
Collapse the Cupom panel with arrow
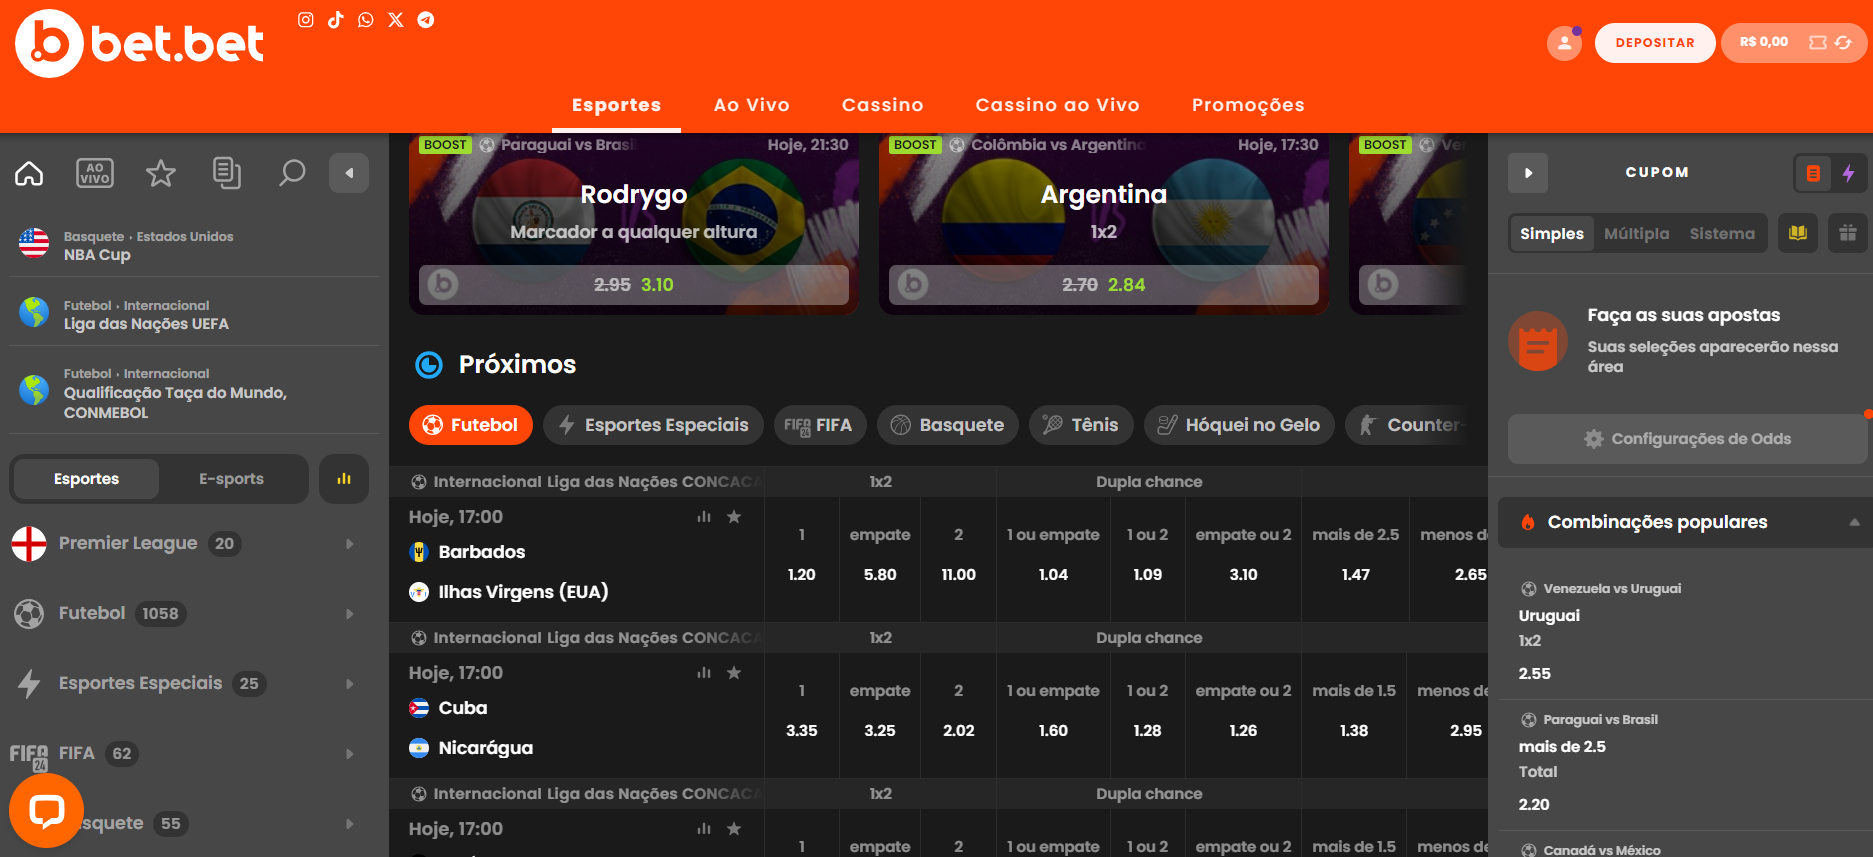pyautogui.click(x=1528, y=173)
